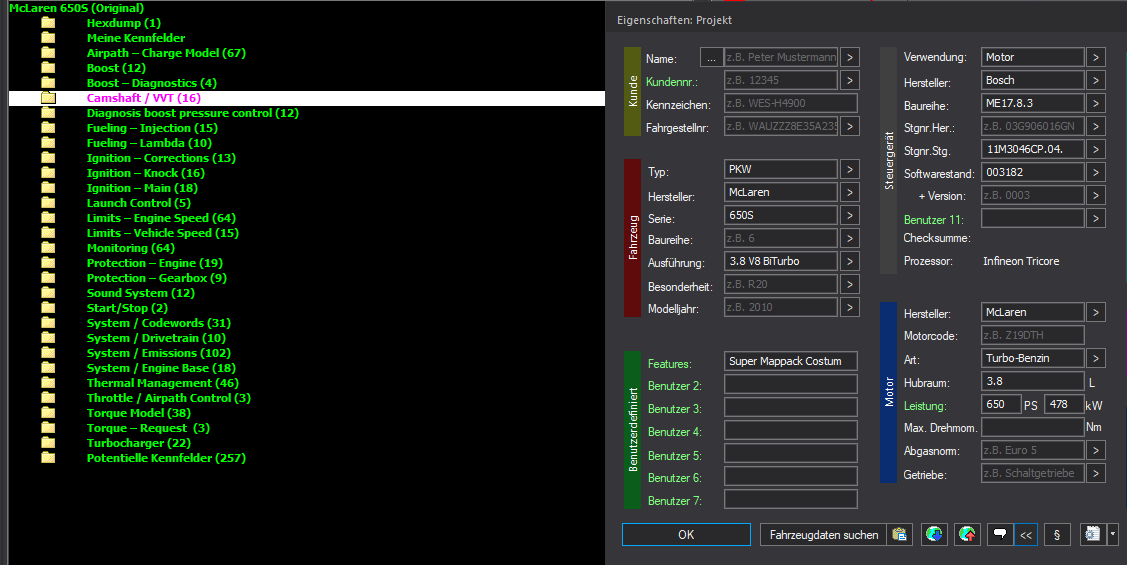Select the Fueling – Injection (15) folder
1127x565 pixels.
coord(152,129)
